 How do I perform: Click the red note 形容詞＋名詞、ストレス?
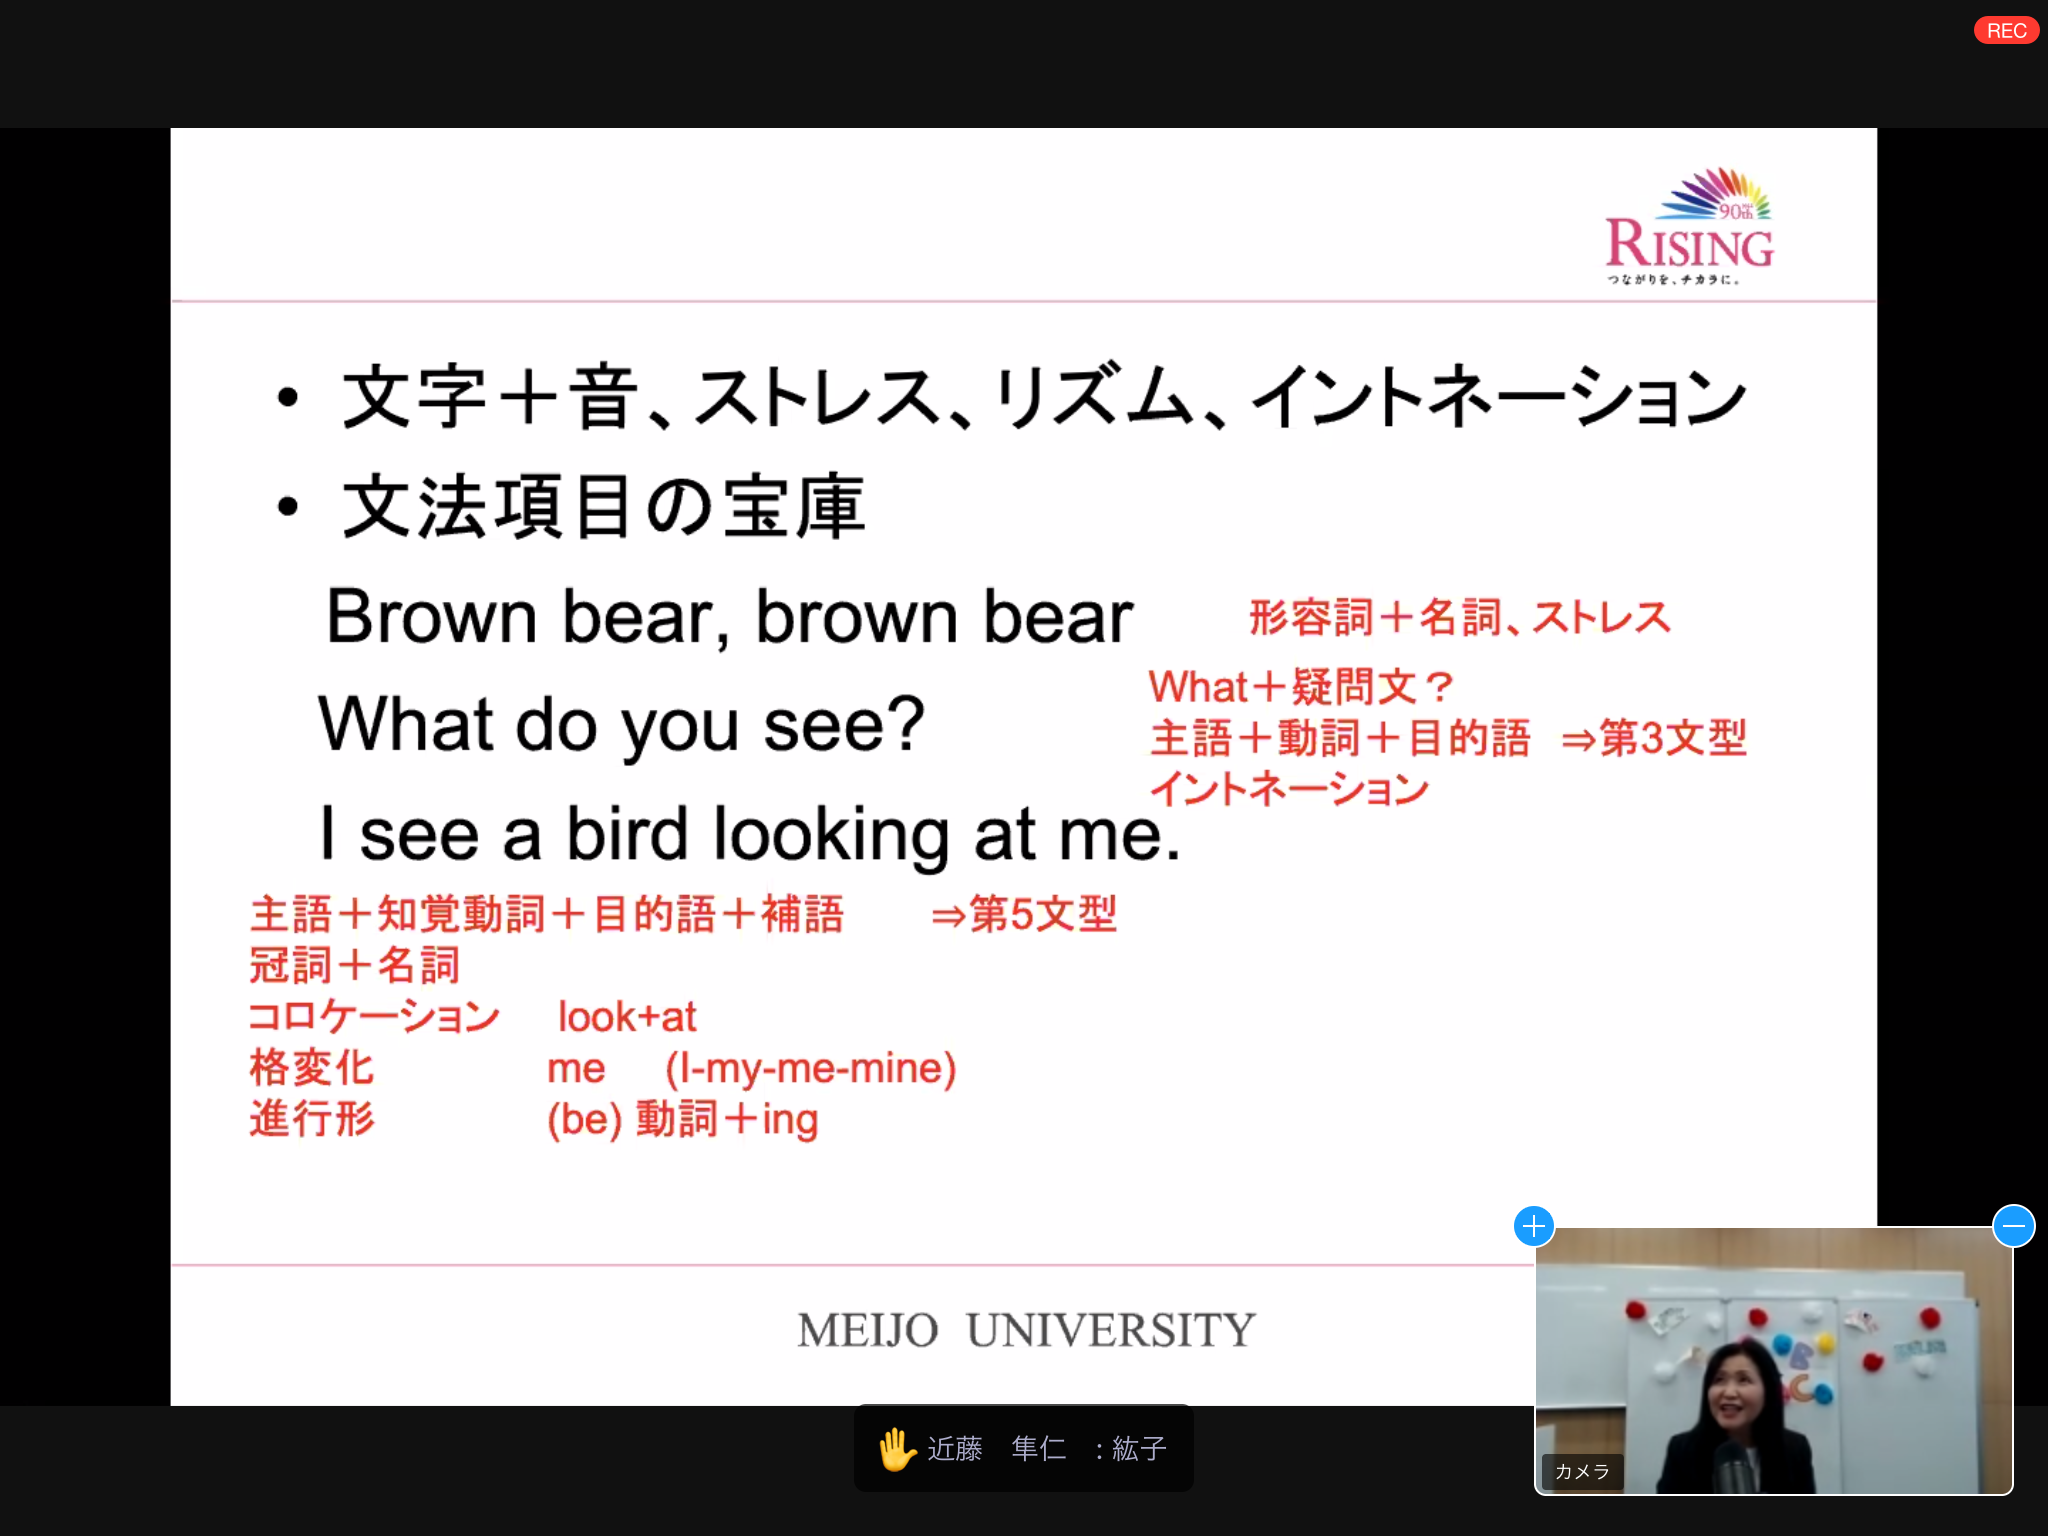1460,617
